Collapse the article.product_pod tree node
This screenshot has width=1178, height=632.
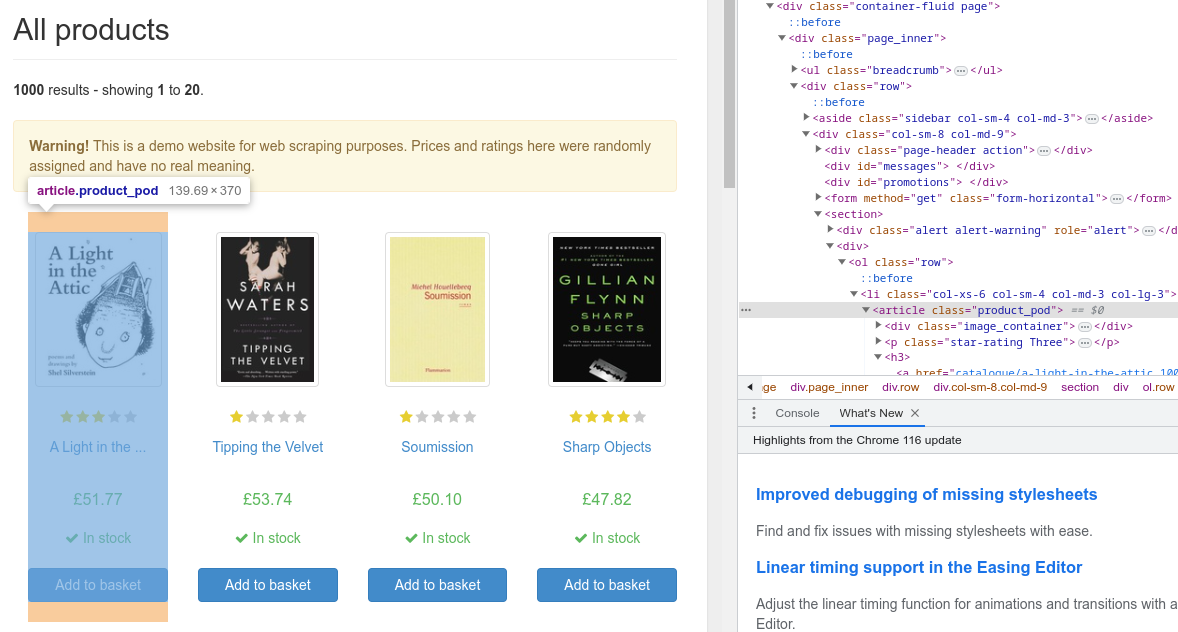click(866, 309)
